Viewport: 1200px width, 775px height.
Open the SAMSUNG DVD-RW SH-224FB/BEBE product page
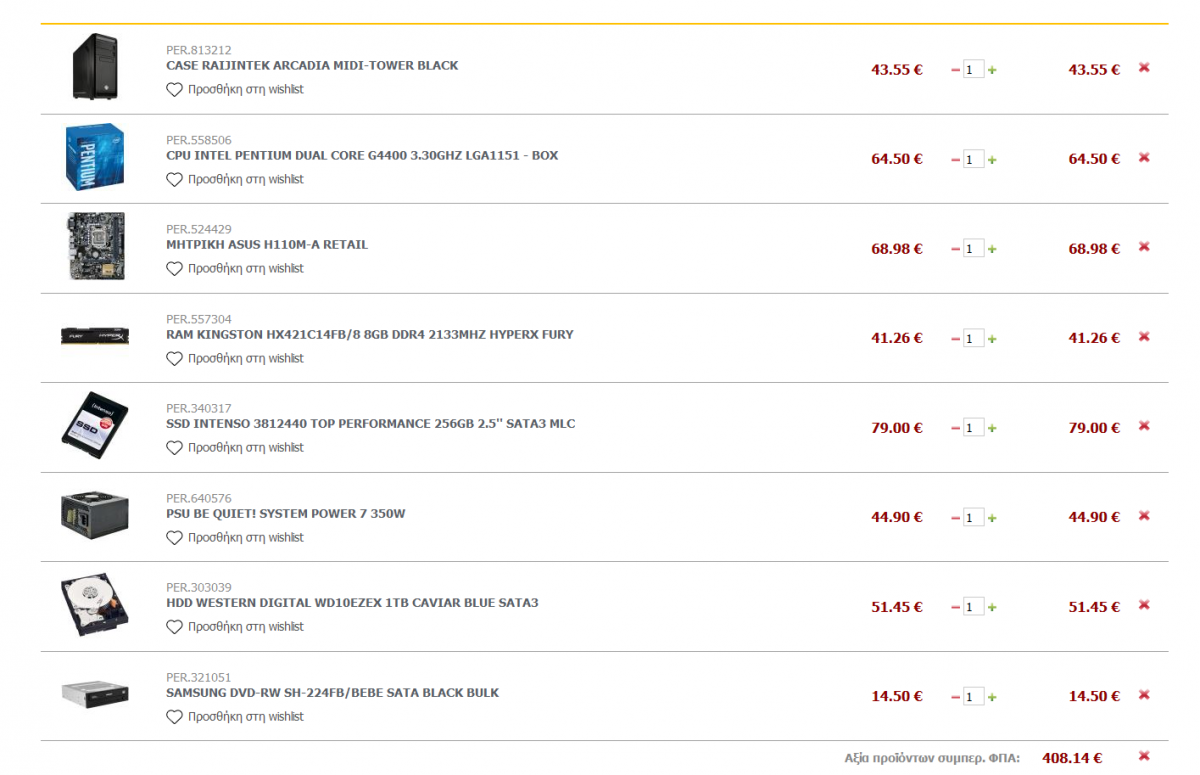click(332, 692)
